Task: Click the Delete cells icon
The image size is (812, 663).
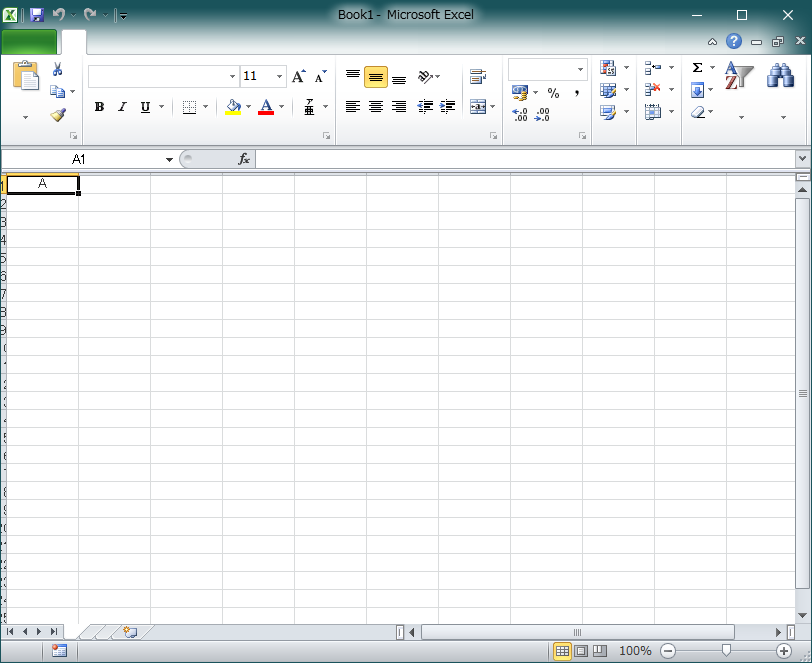Action: (653, 90)
